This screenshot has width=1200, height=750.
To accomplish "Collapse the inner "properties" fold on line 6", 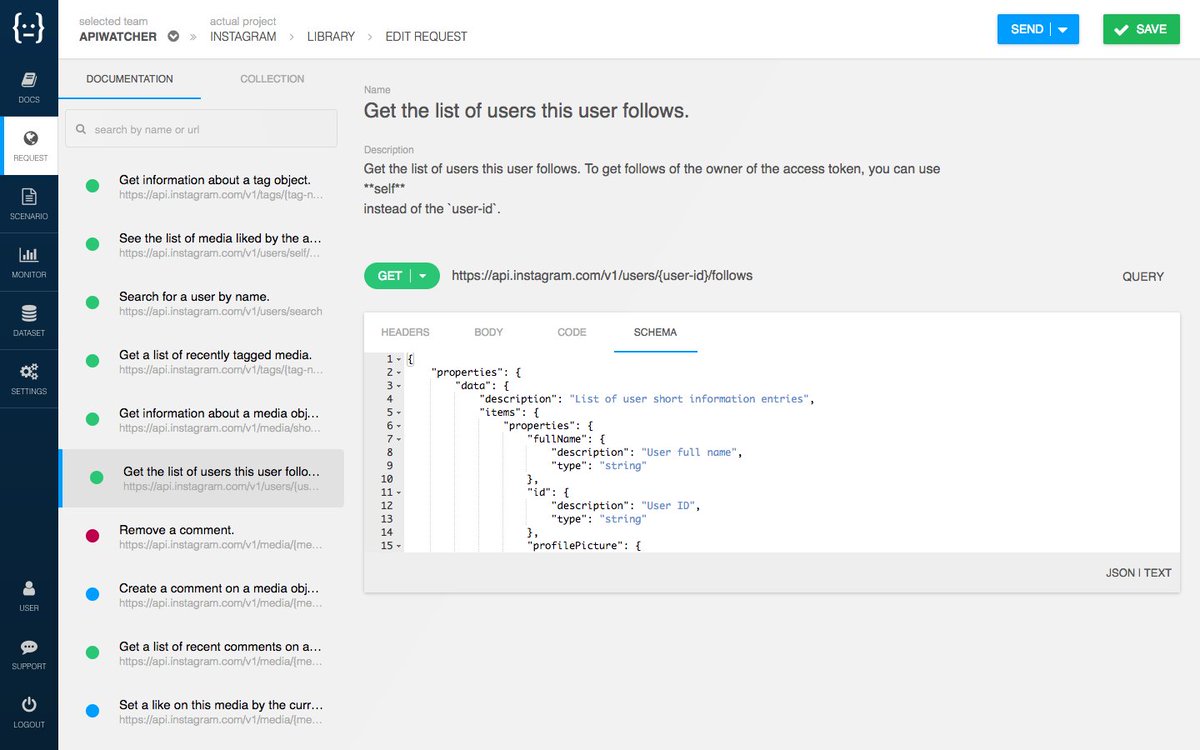I will [x=399, y=425].
